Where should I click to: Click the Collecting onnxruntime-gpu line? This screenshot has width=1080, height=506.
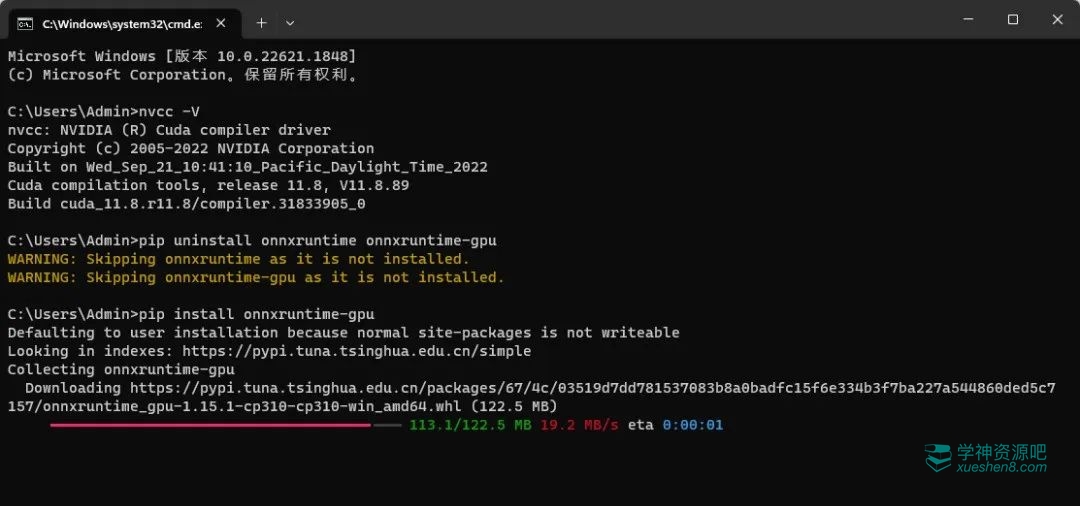(121, 369)
